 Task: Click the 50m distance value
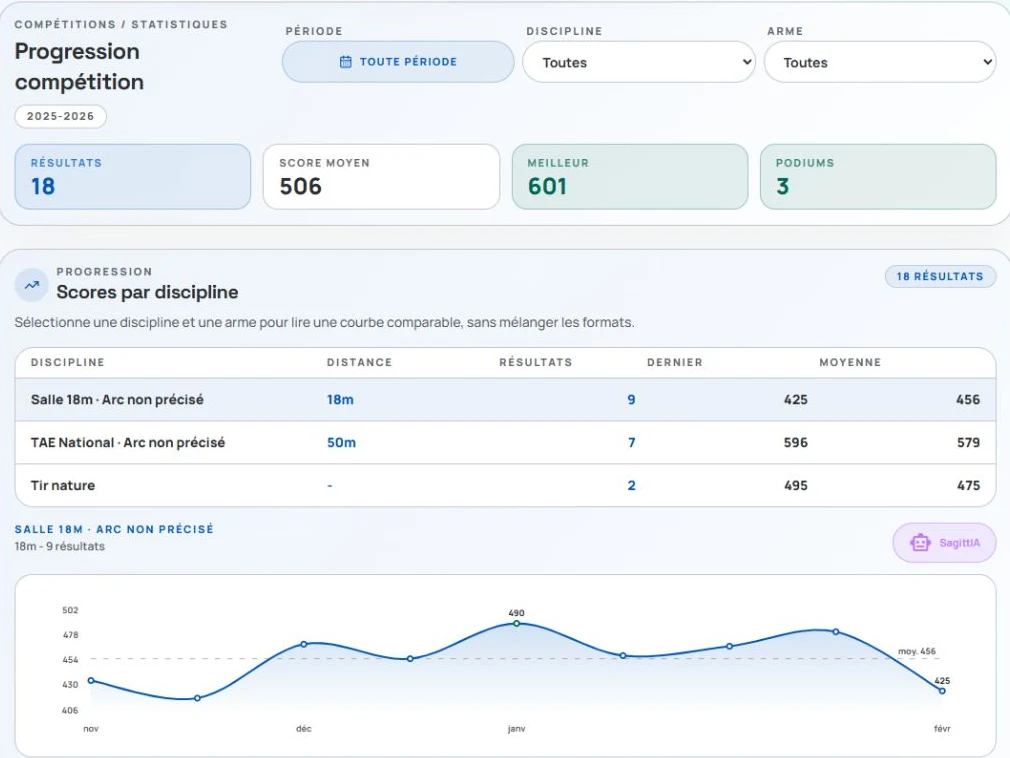tap(341, 442)
